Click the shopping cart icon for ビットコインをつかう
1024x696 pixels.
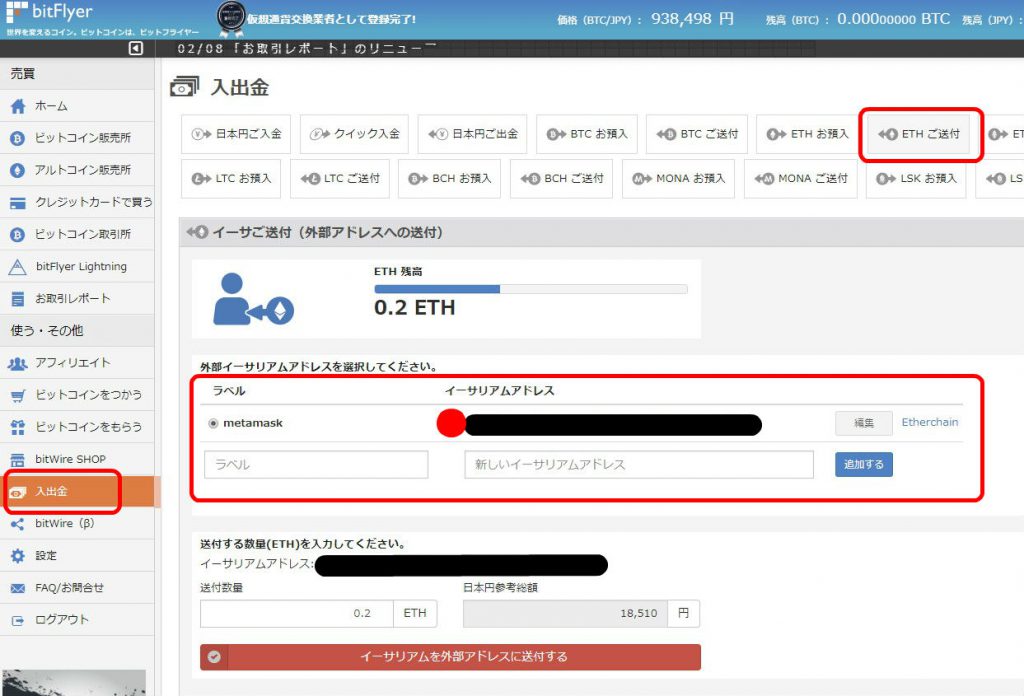tap(17, 395)
